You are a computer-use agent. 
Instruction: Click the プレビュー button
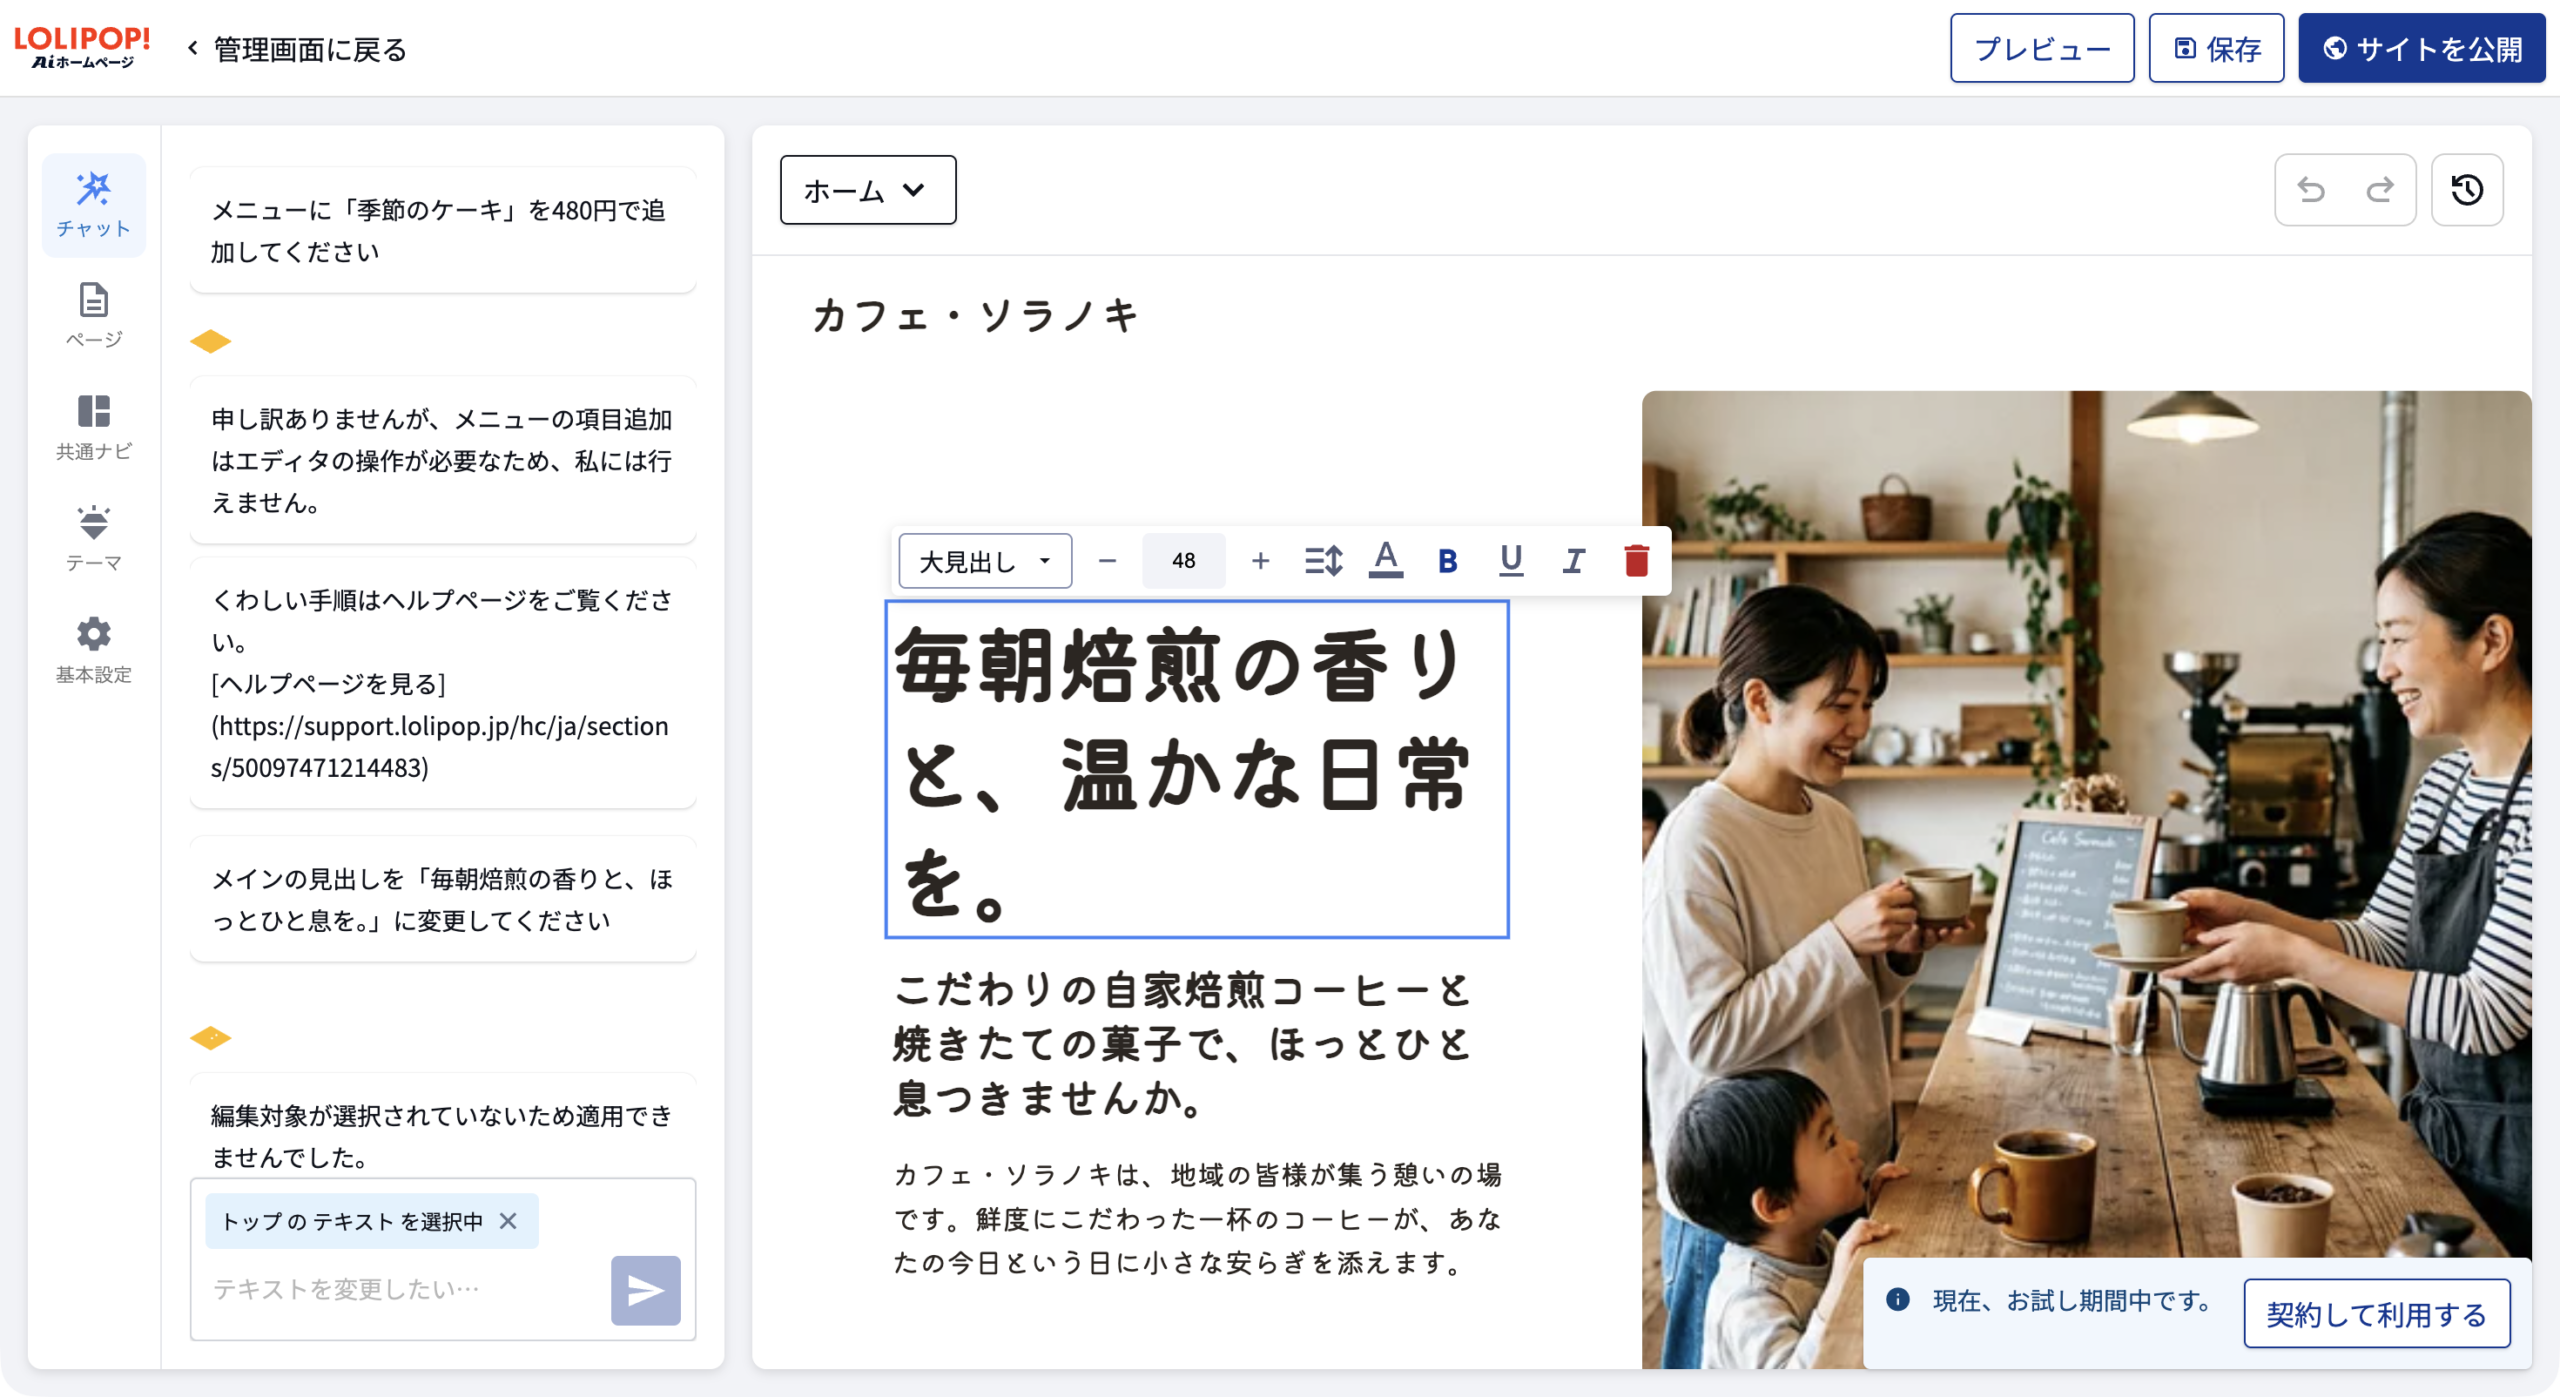[x=2041, y=48]
